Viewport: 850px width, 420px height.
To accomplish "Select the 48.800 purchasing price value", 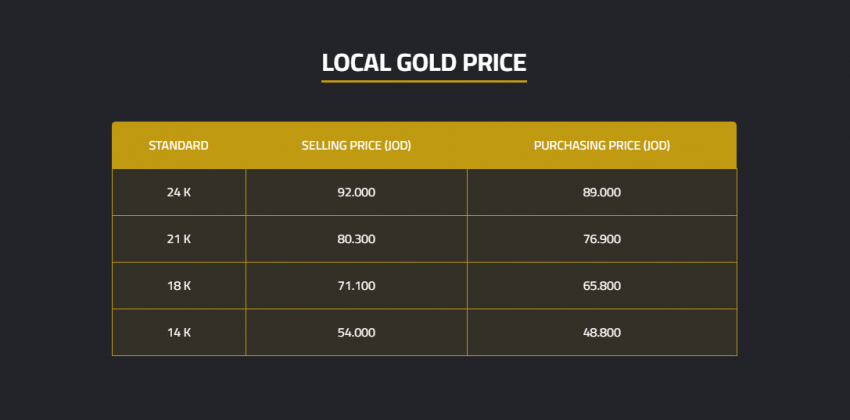I will click(x=602, y=332).
